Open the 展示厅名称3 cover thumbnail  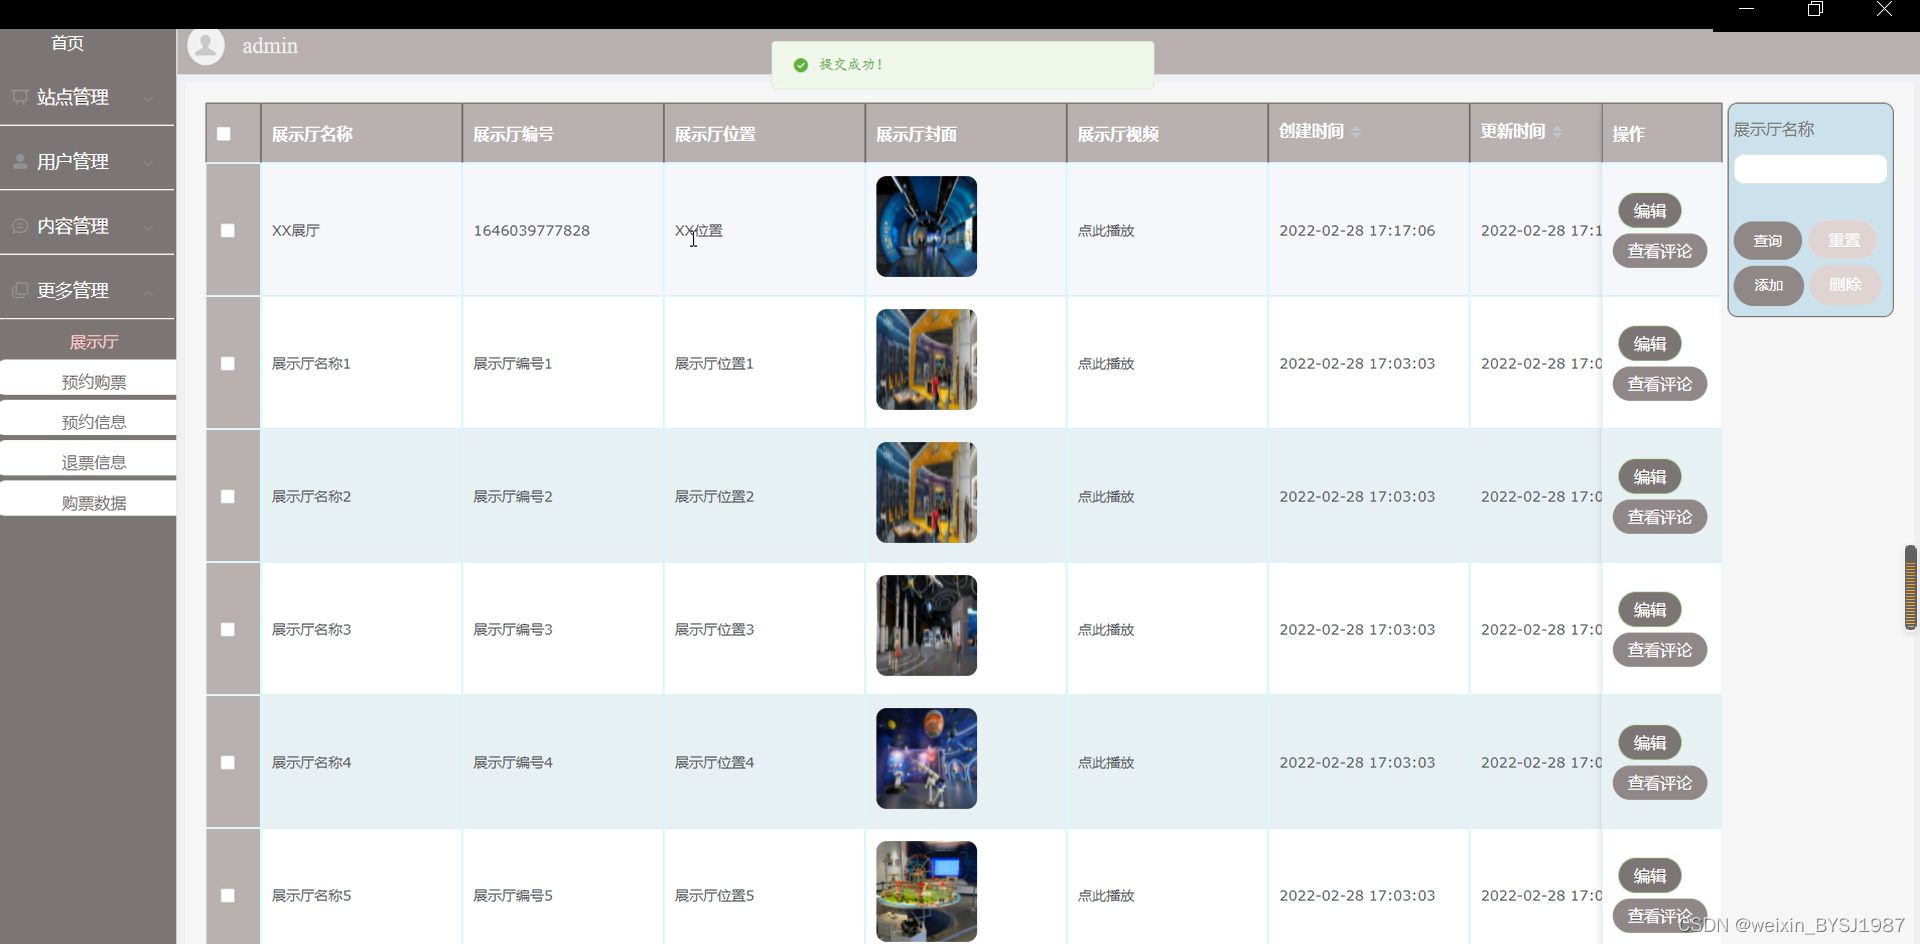[x=926, y=625]
